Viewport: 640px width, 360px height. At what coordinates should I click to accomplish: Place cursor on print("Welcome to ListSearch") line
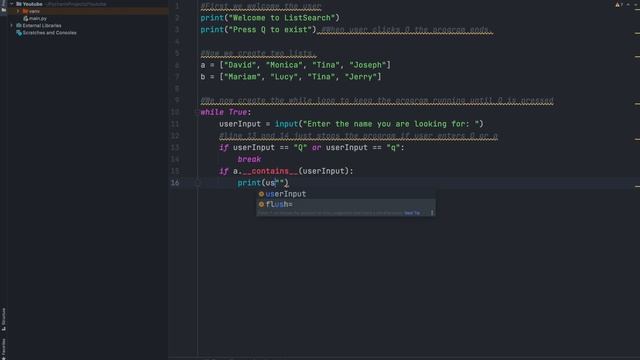point(270,18)
